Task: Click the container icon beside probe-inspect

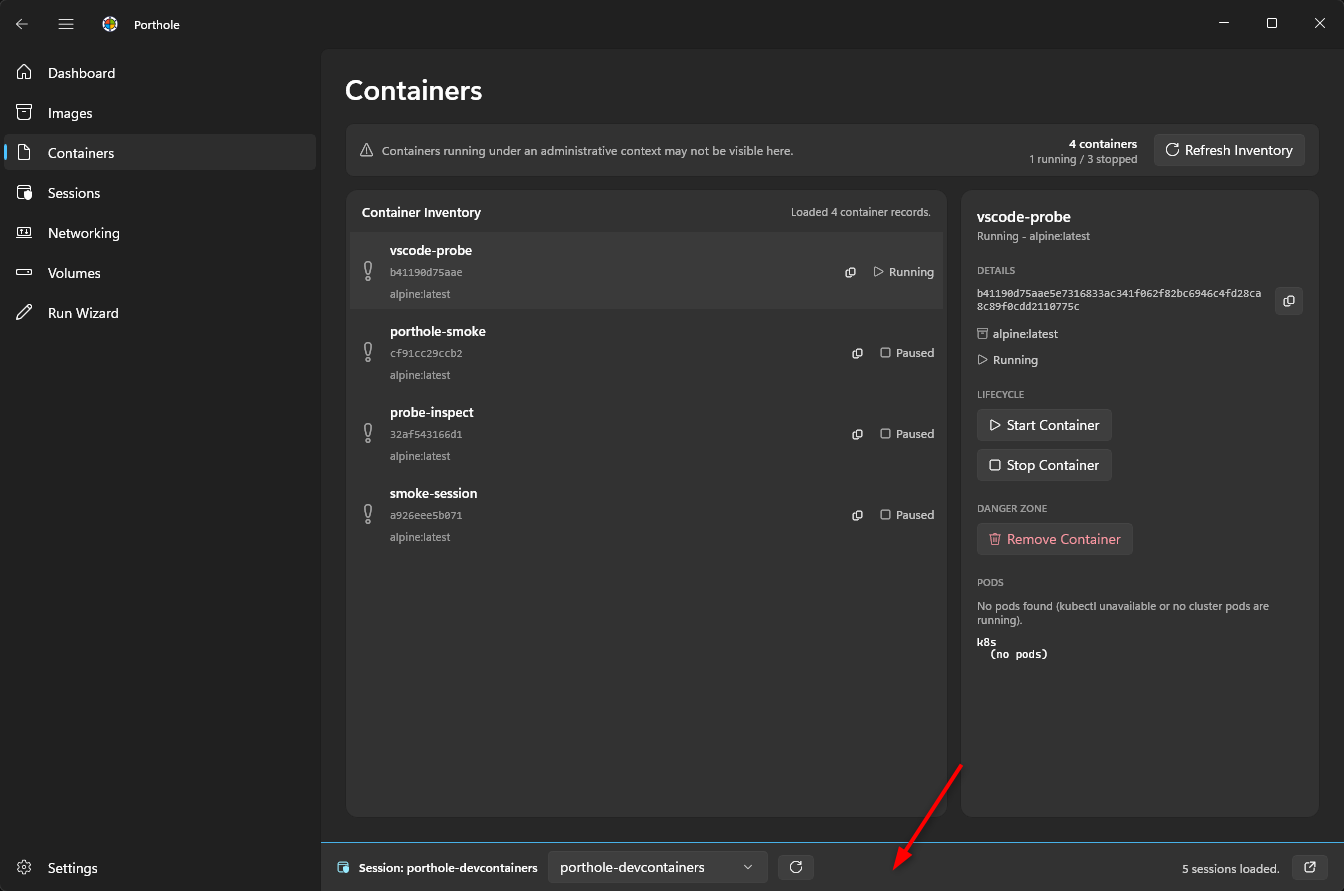Action: [368, 433]
